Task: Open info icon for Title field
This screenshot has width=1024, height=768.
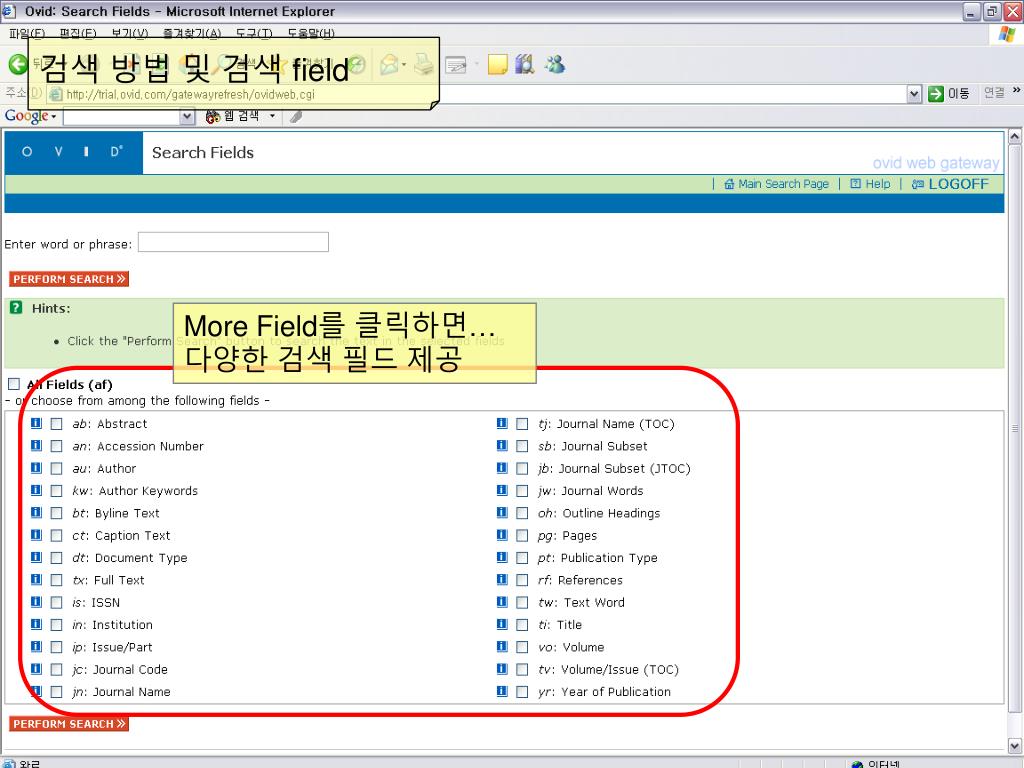Action: pos(502,624)
